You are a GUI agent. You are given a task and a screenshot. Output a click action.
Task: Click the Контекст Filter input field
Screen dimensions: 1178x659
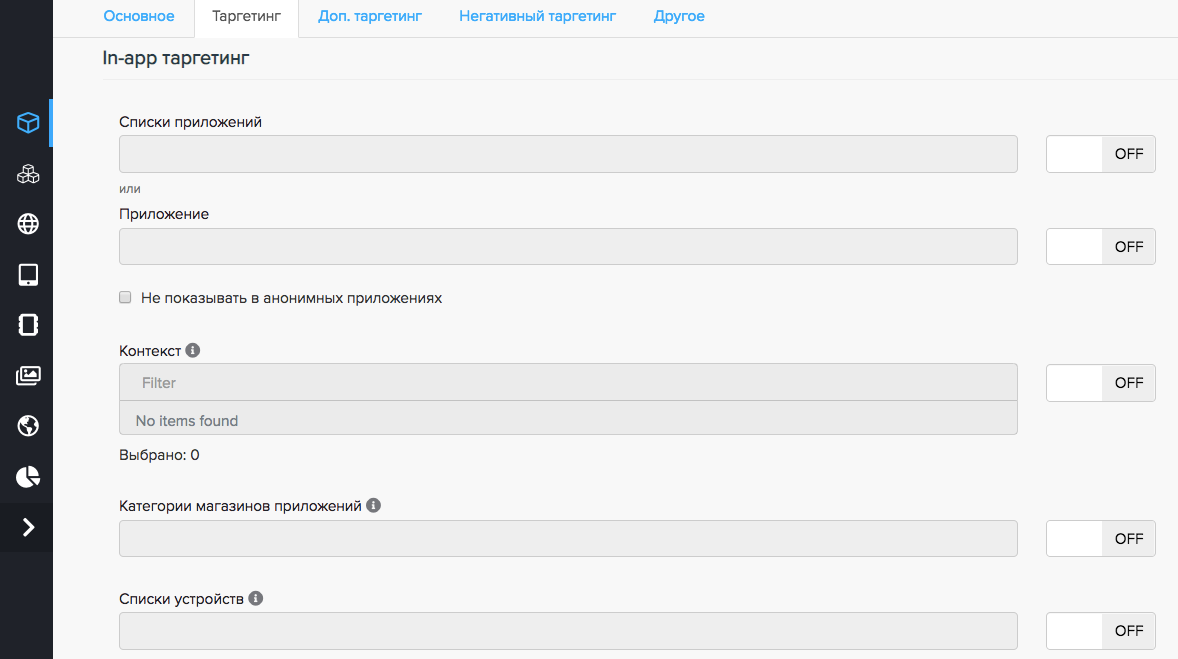[568, 383]
